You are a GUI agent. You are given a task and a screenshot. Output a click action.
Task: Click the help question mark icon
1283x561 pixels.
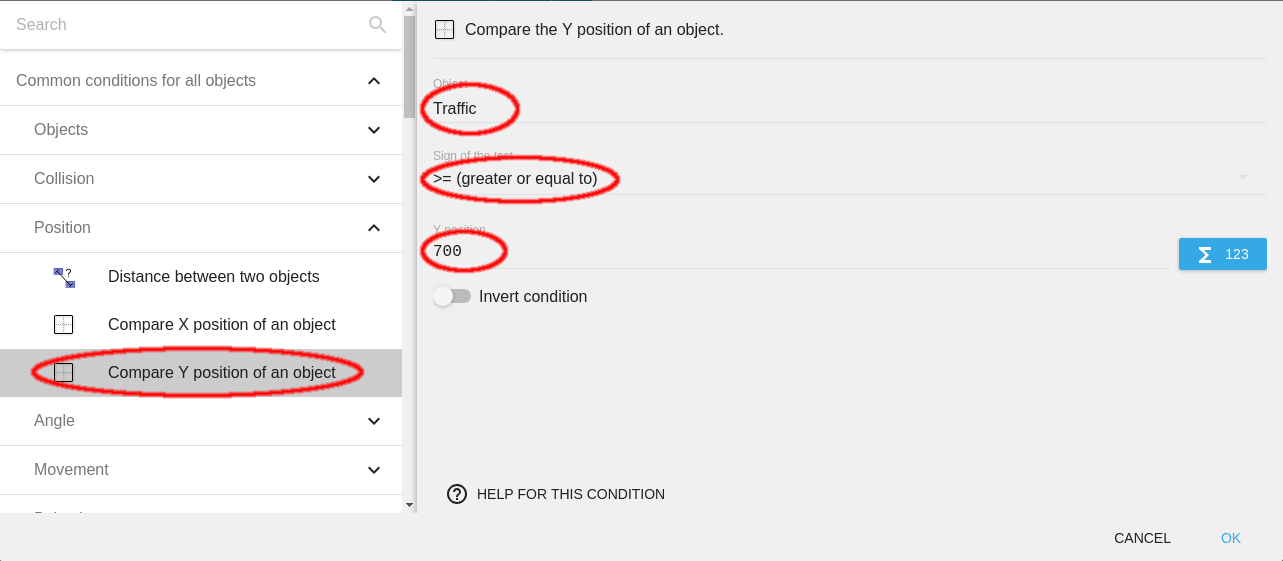point(457,494)
